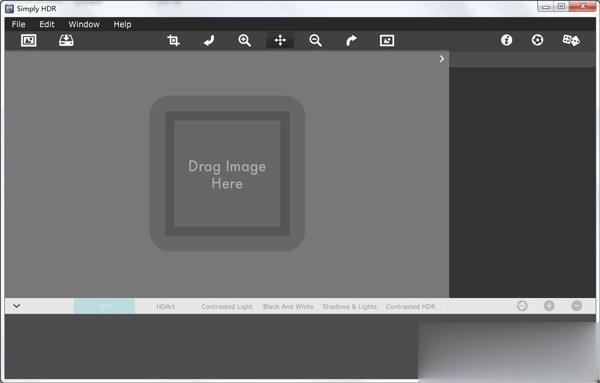
Task: Click the fit-image-to-view icon
Action: pos(387,40)
